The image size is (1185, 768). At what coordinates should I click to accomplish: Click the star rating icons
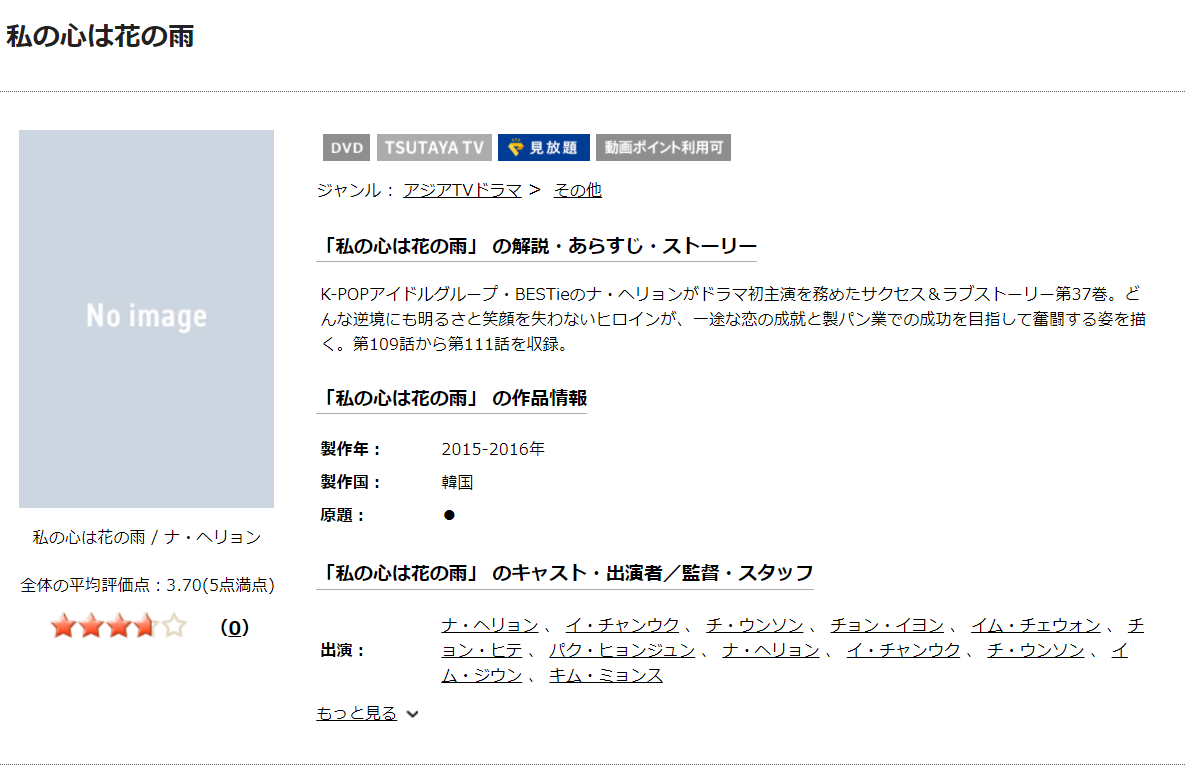pos(118,627)
